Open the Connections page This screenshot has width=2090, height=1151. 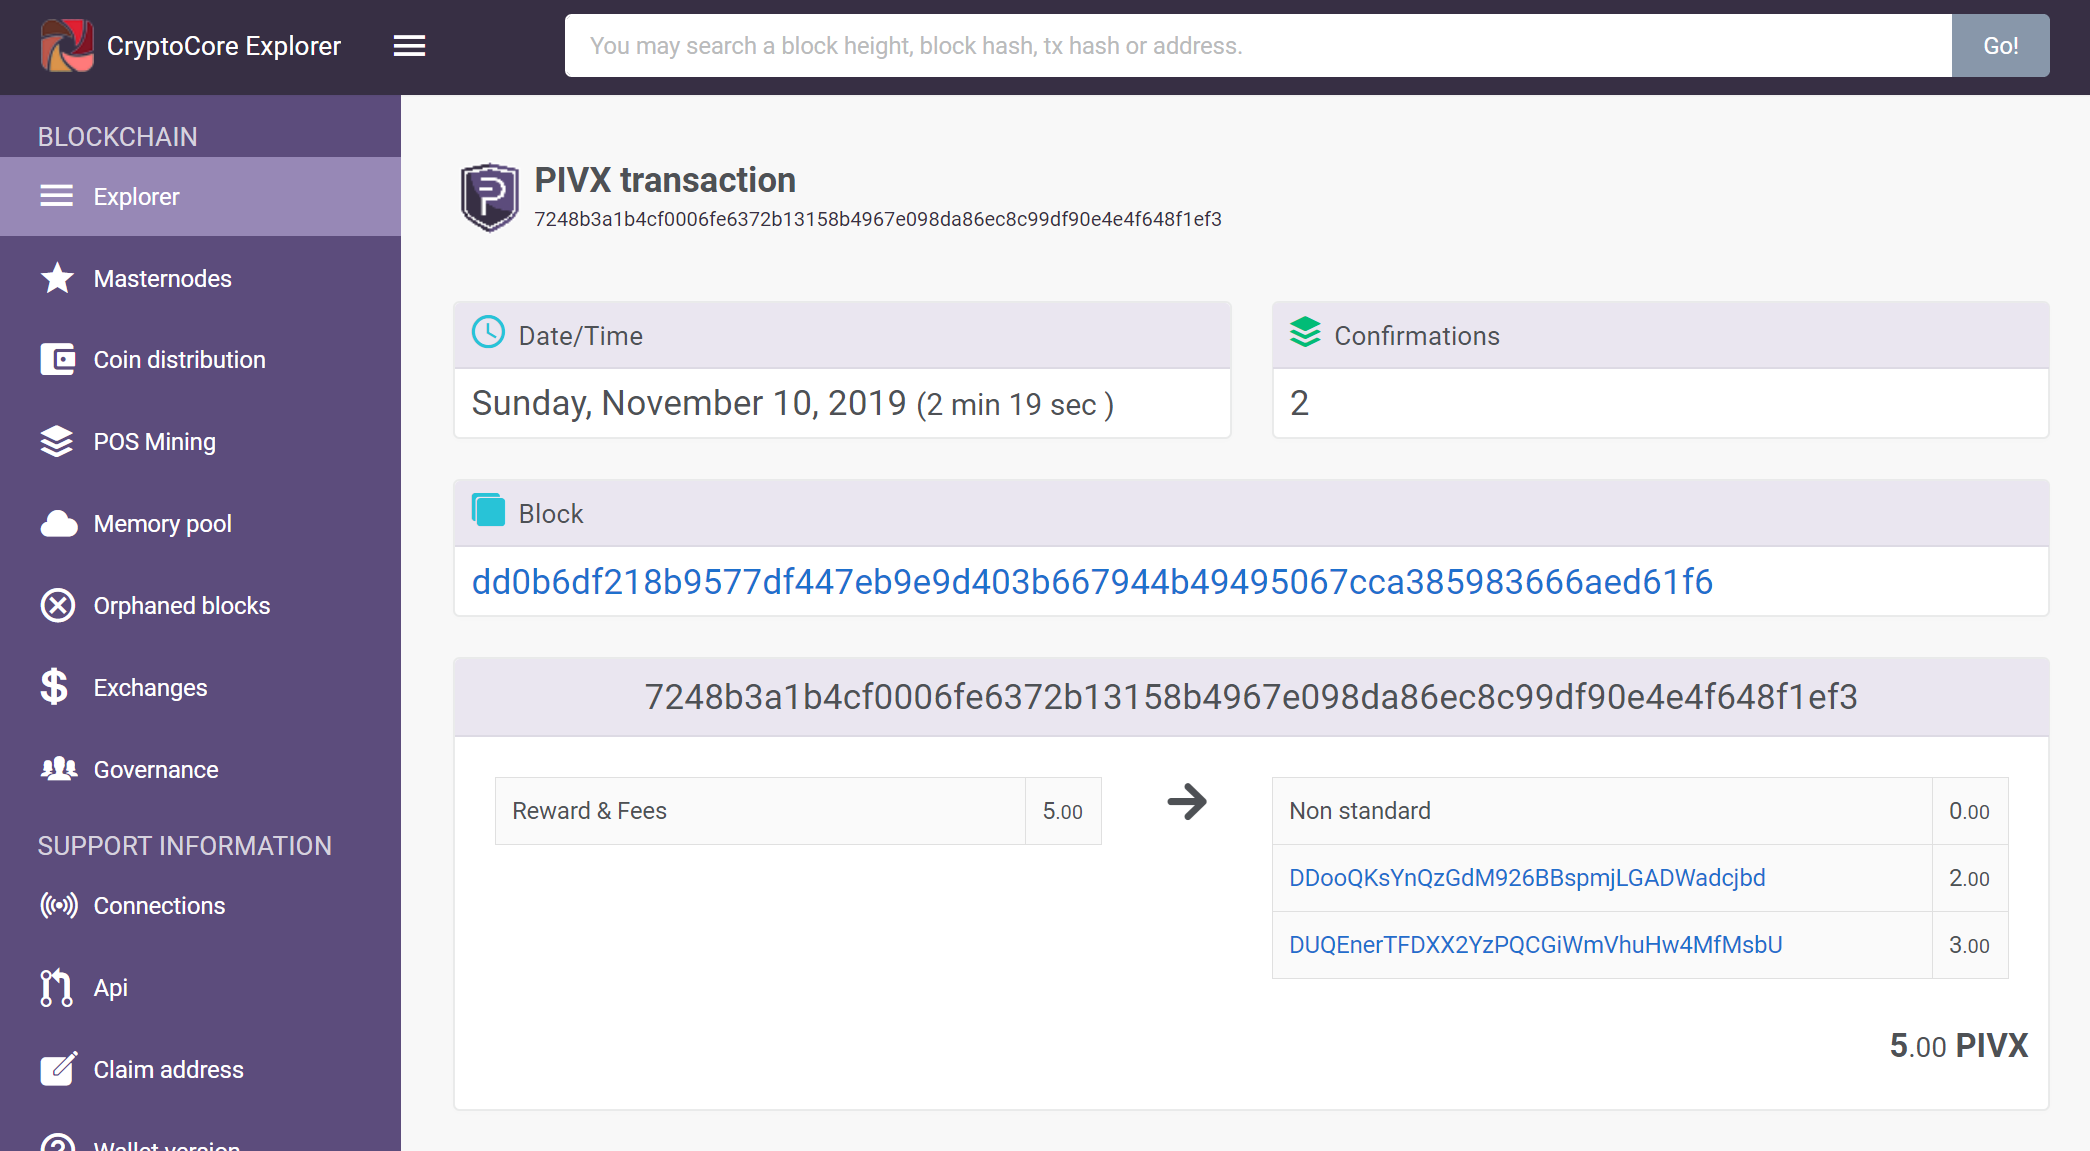(x=200, y=906)
